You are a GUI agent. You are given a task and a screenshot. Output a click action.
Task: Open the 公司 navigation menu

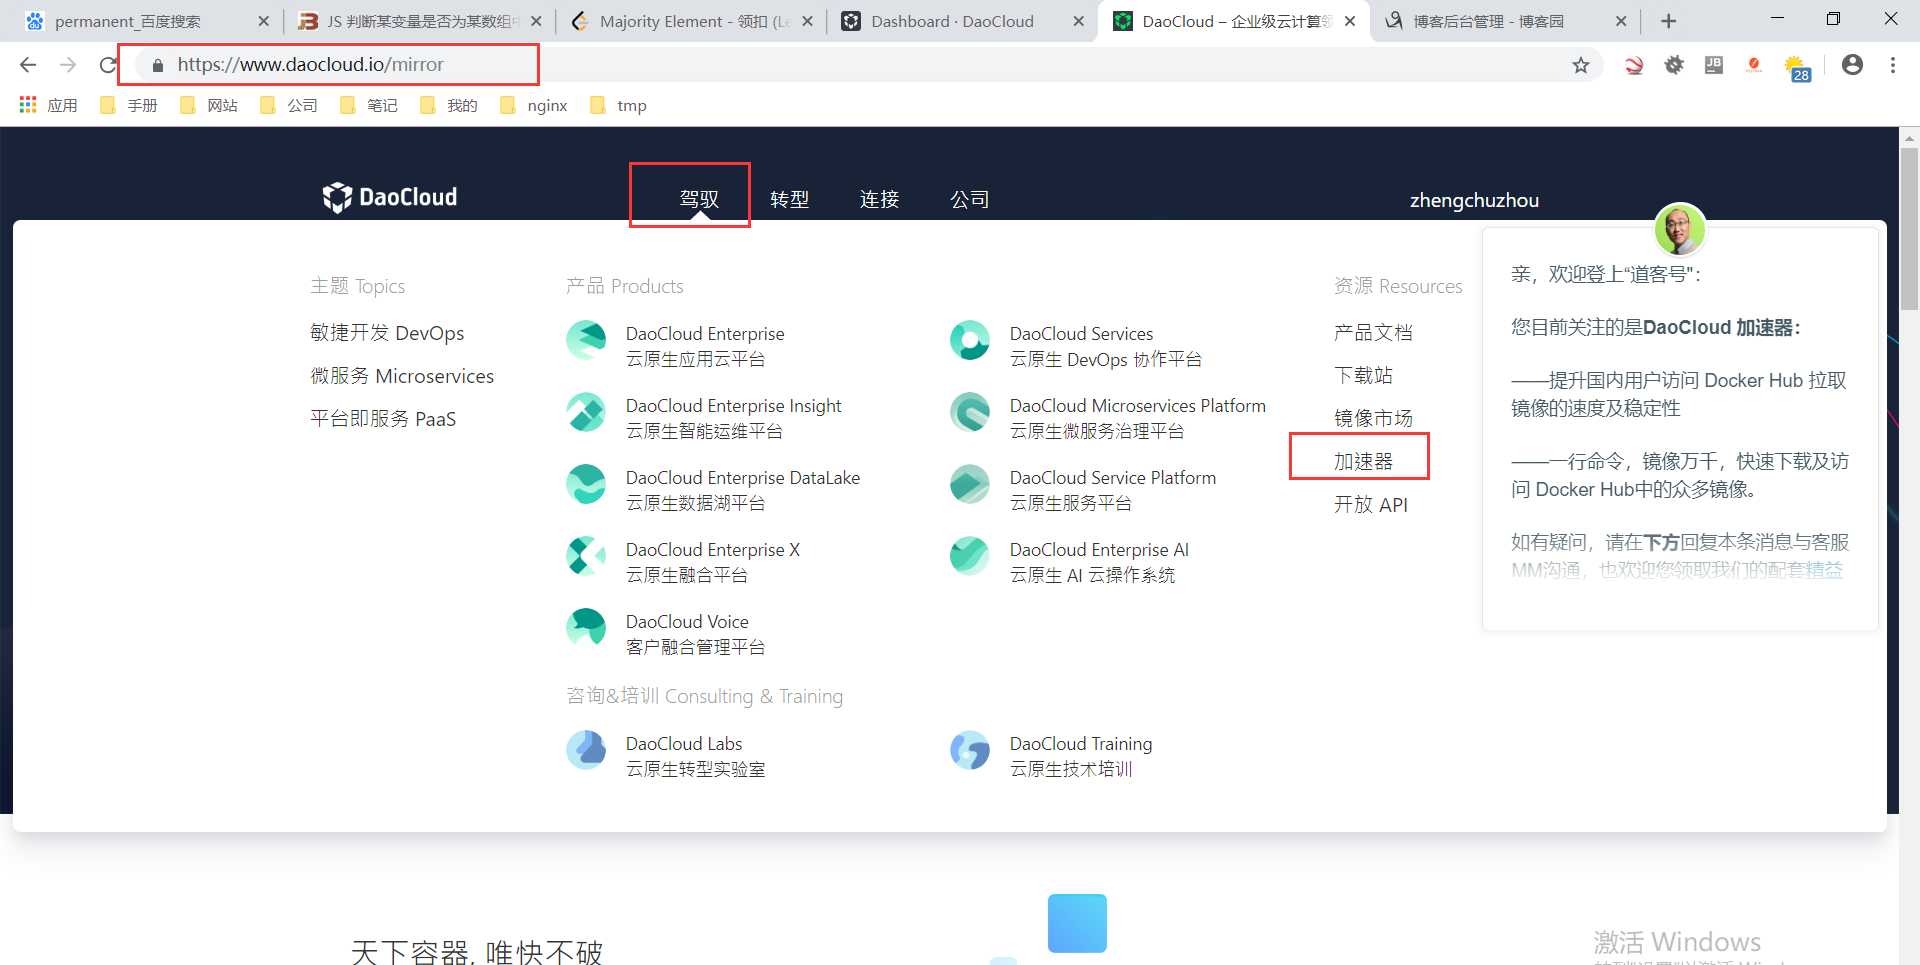coord(969,199)
